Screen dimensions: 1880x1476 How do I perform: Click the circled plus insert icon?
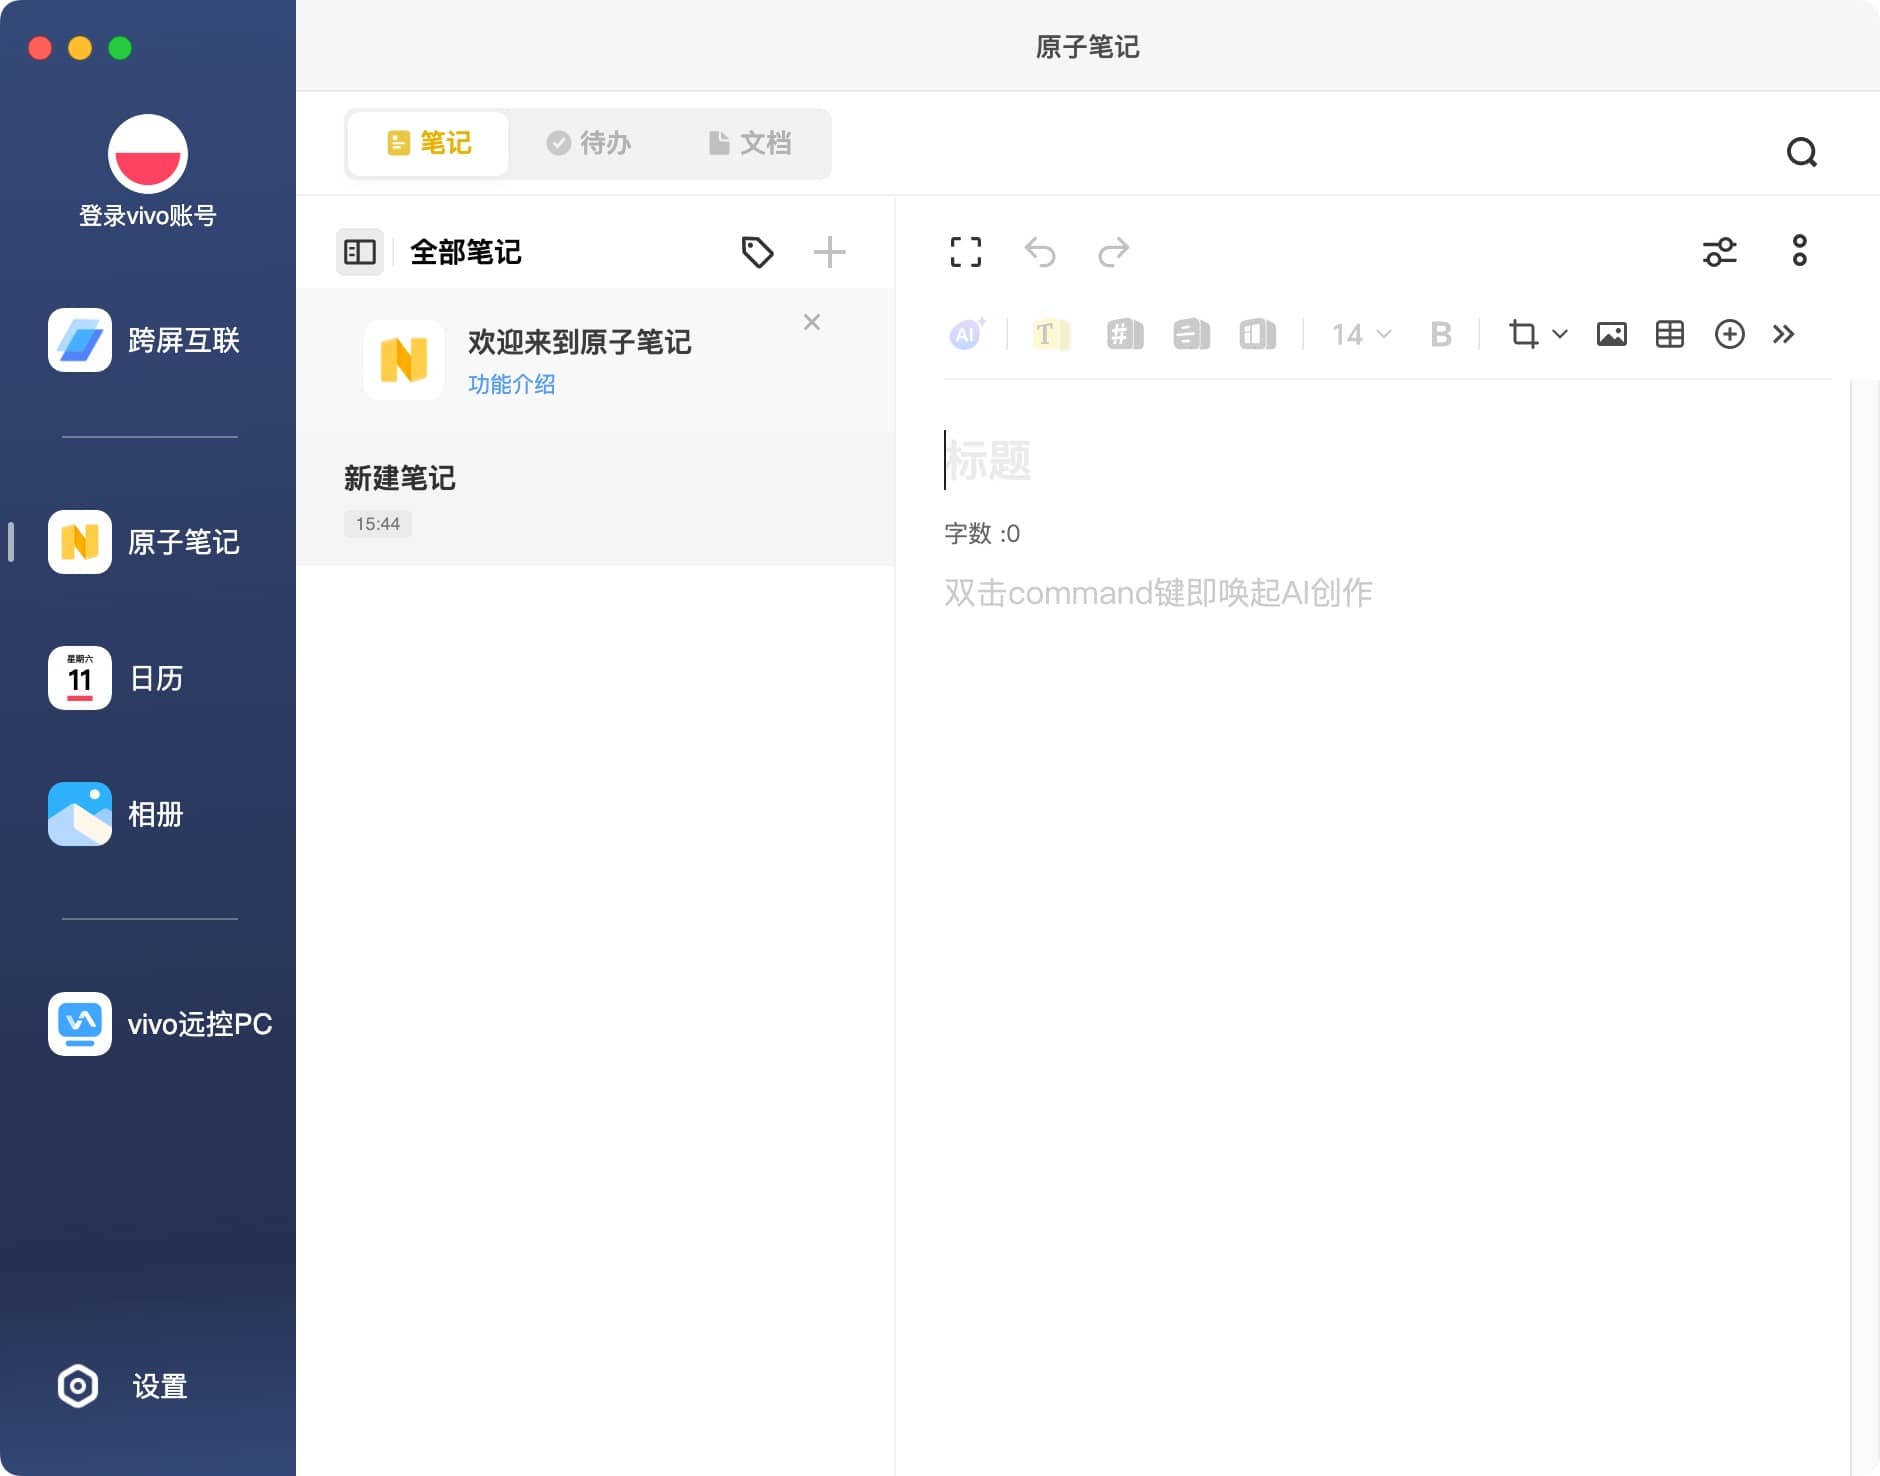[x=1730, y=334]
